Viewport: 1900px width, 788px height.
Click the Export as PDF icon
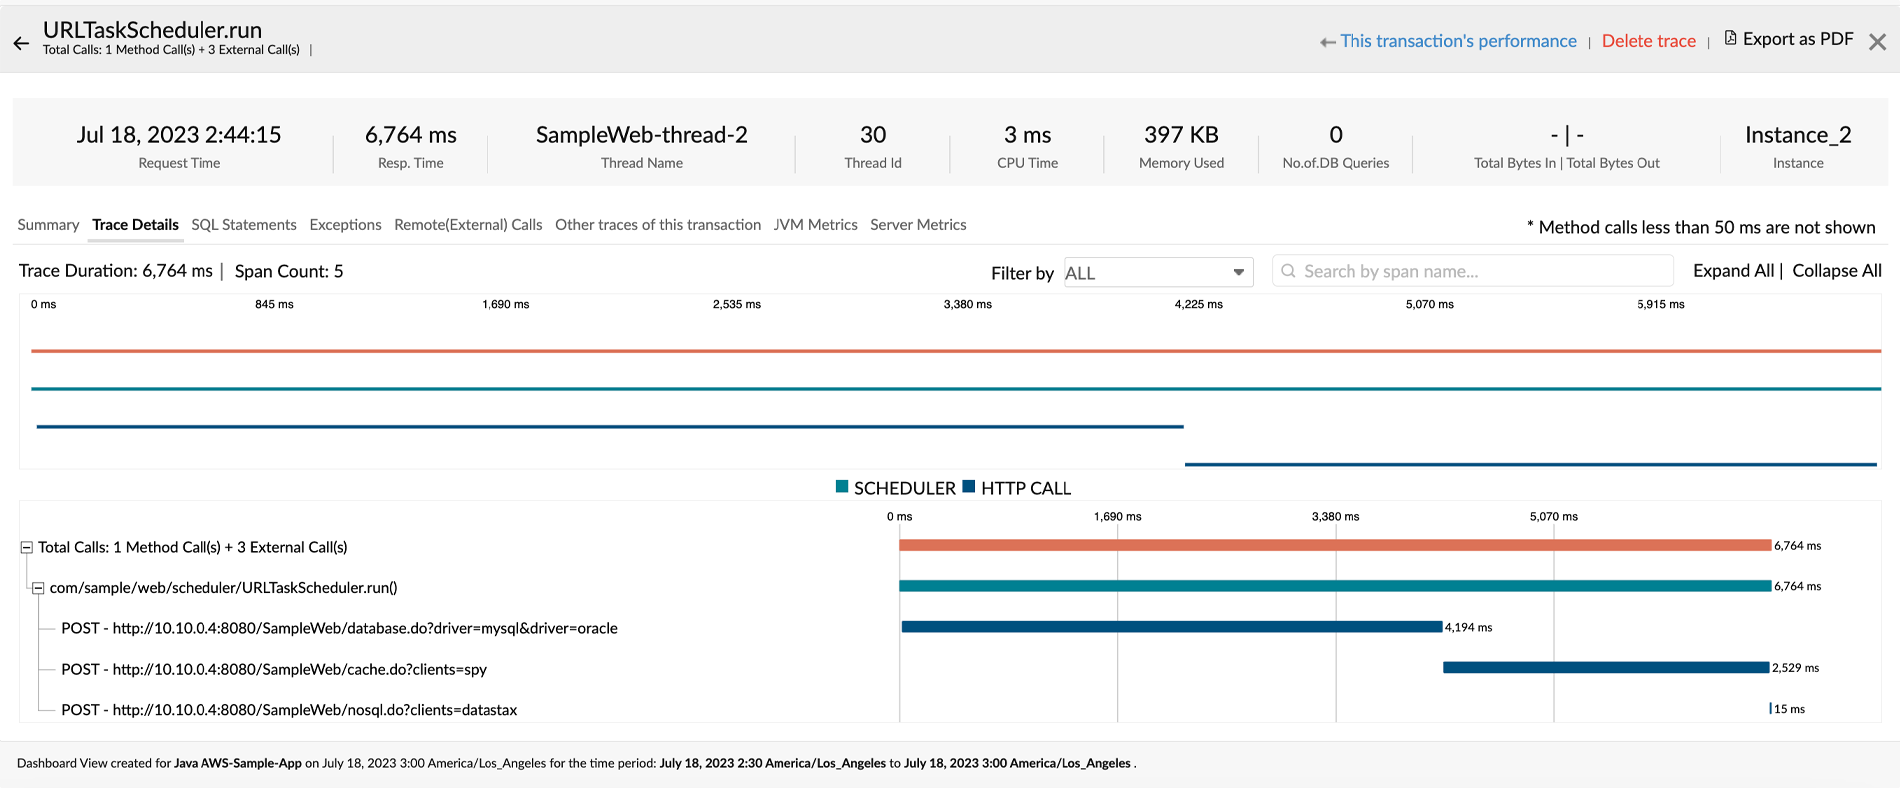coord(1730,38)
